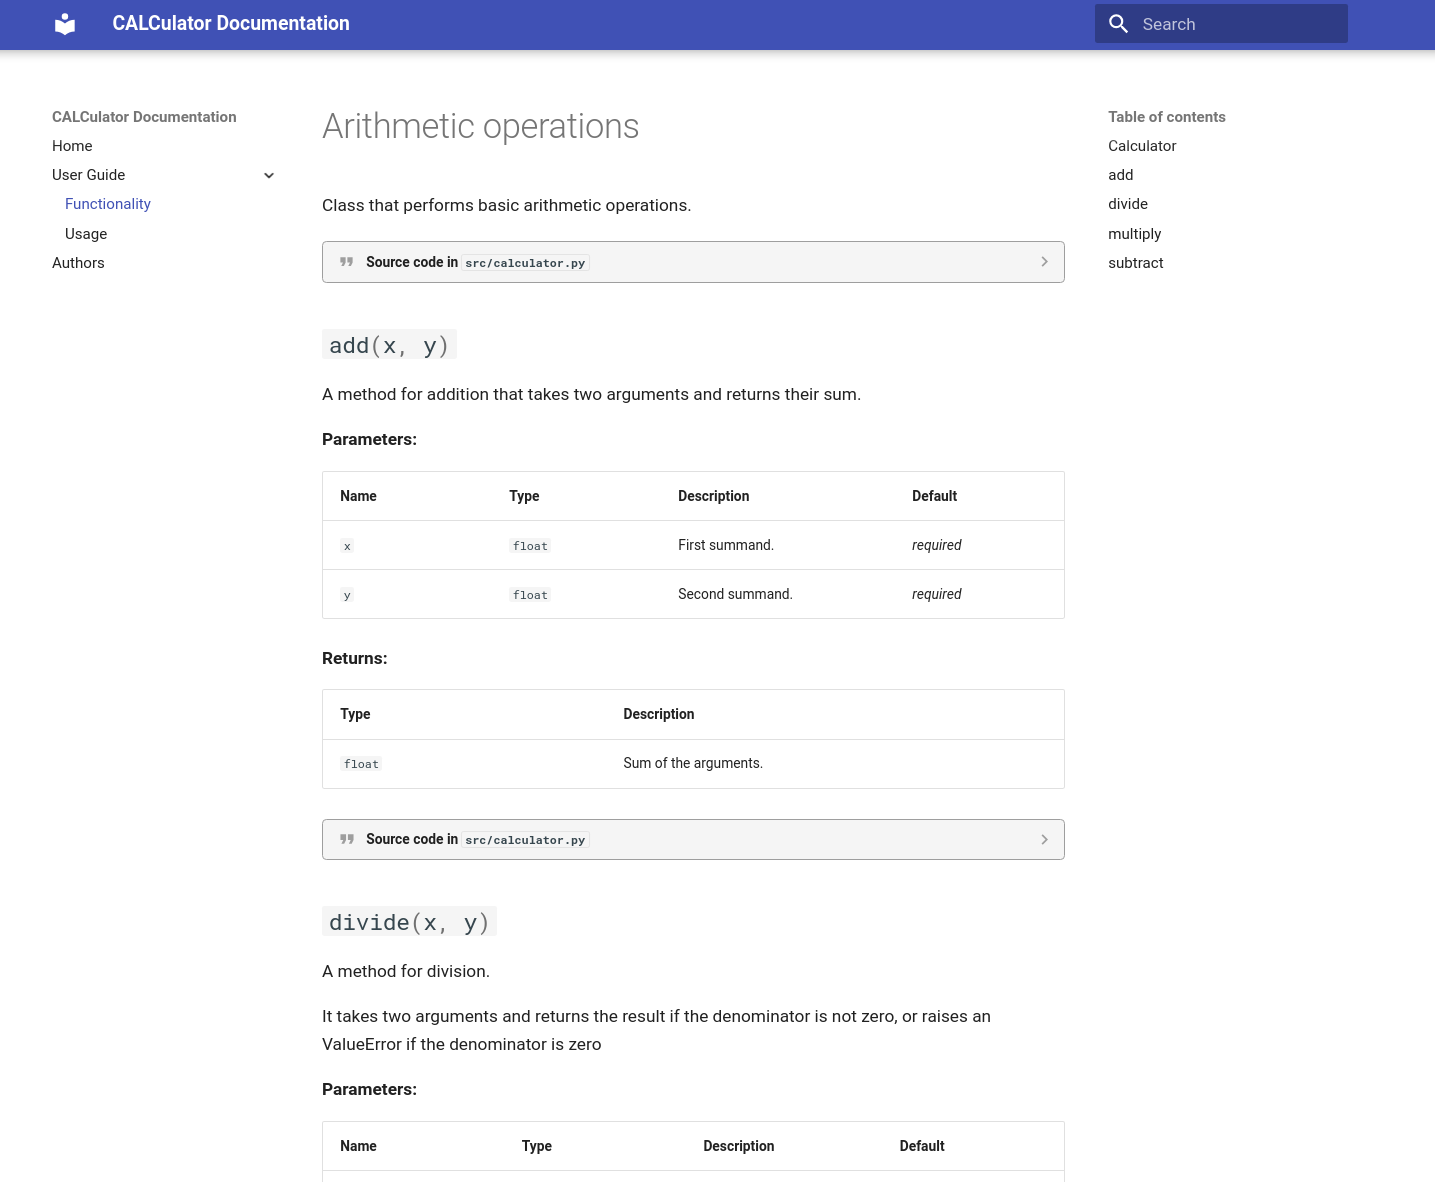Open the Home page
The width and height of the screenshot is (1435, 1182).
coord(72,146)
